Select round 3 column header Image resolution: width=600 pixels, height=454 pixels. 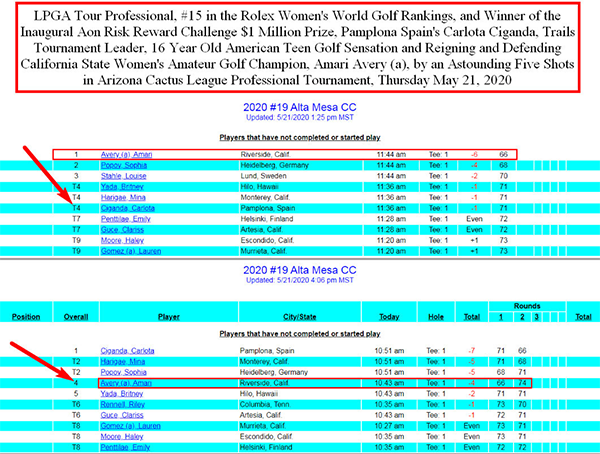tap(536, 317)
